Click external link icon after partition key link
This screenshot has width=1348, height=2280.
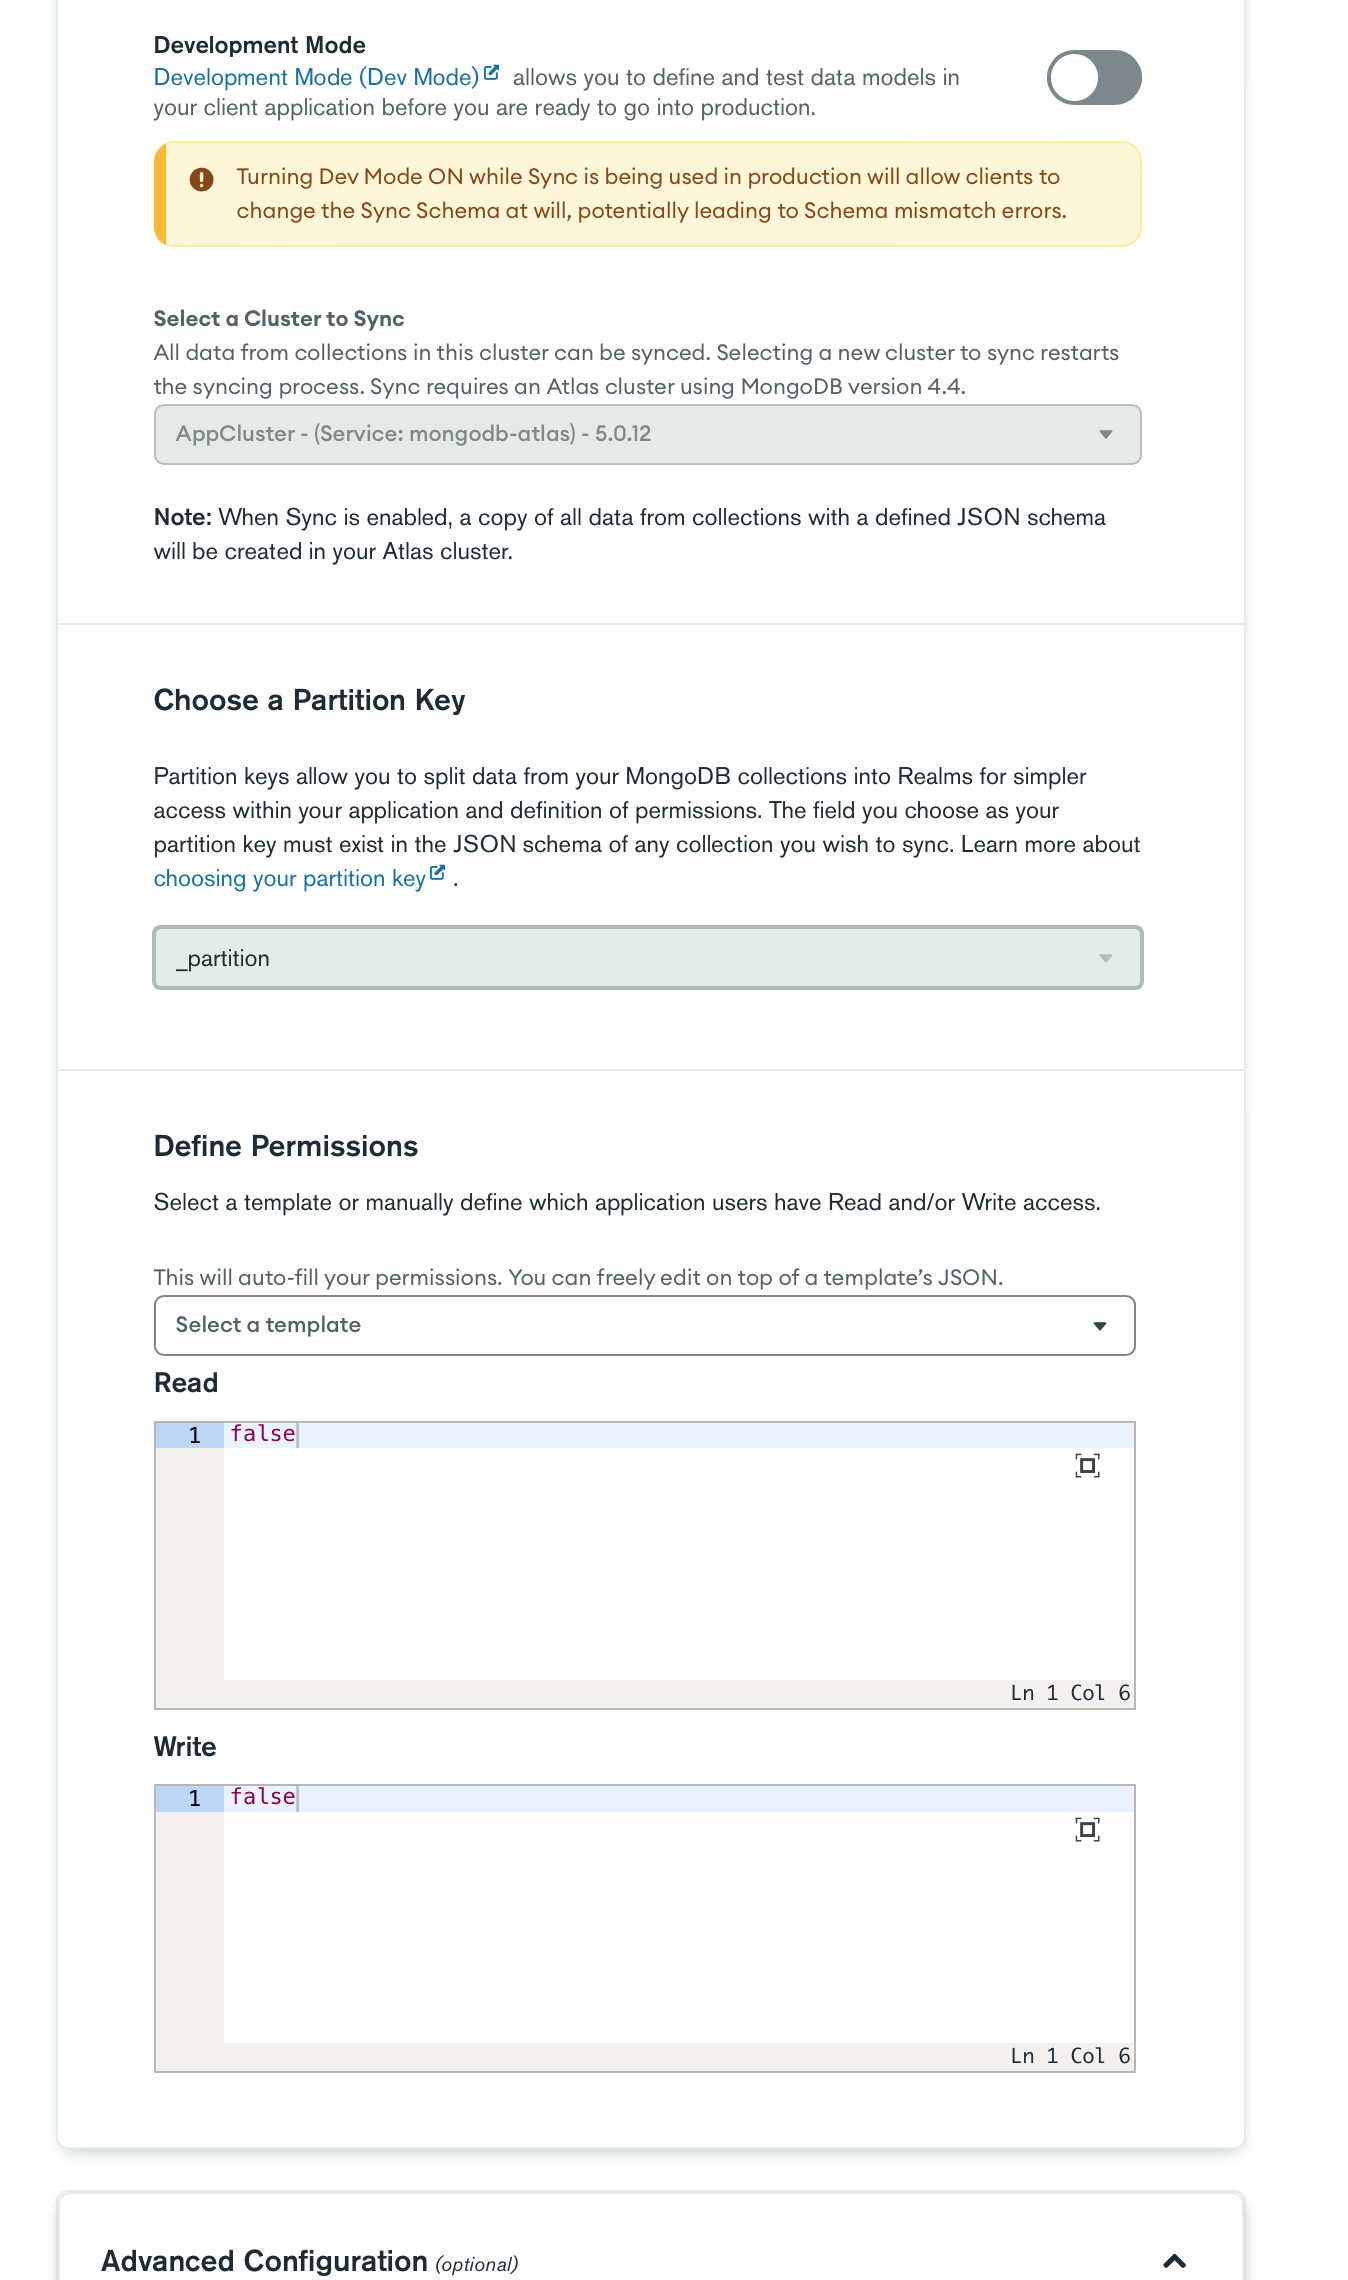[x=437, y=874]
